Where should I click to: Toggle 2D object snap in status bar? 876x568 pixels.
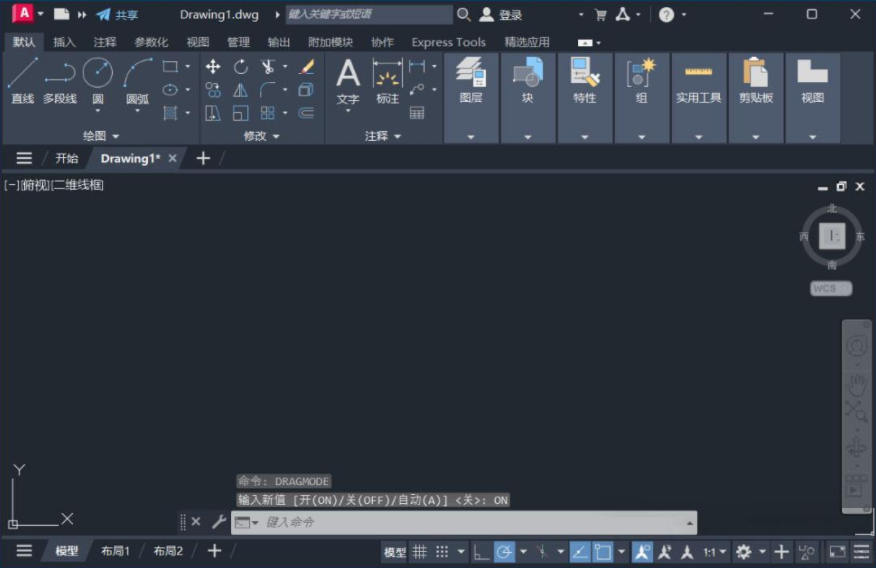coord(603,552)
